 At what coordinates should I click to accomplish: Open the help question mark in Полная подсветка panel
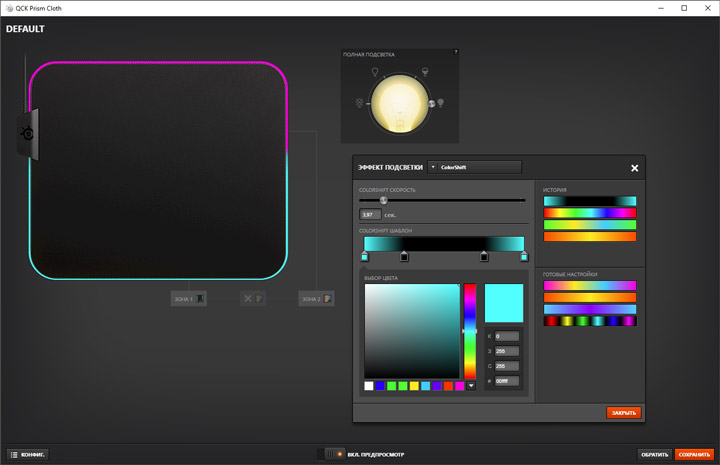(456, 52)
